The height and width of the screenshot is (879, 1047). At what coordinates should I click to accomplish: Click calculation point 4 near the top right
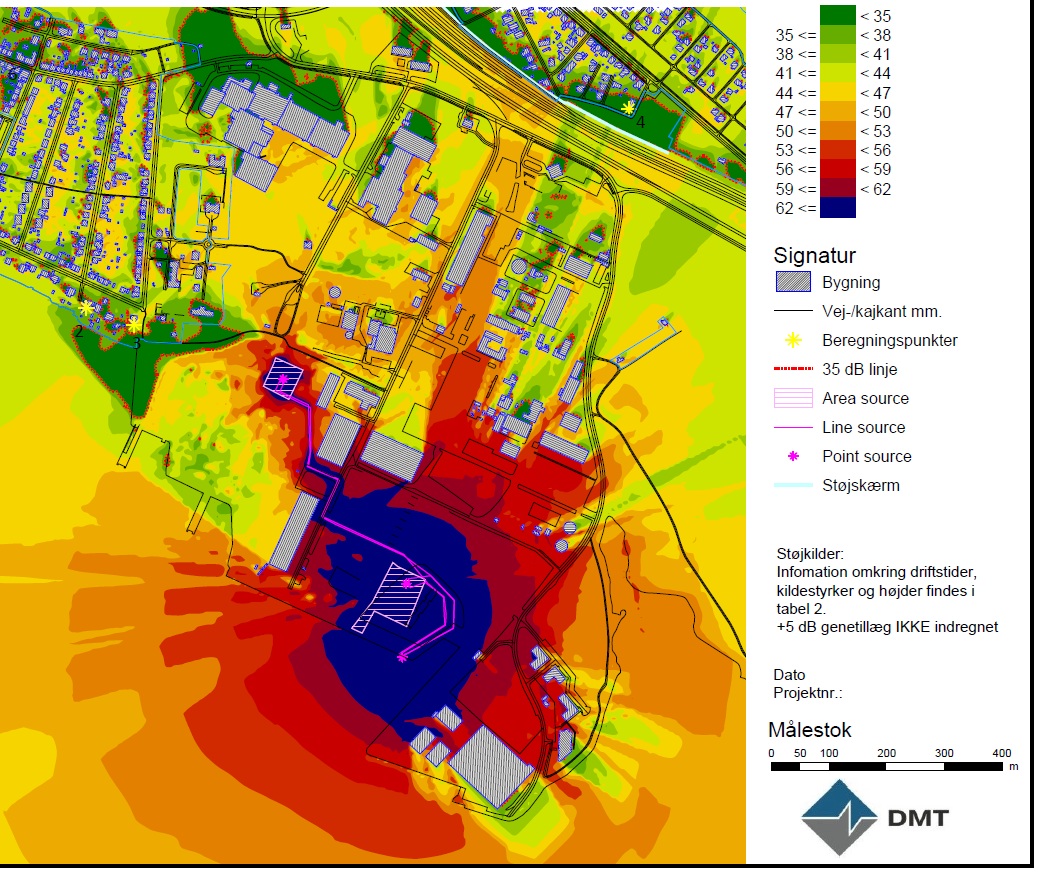pyautogui.click(x=628, y=107)
